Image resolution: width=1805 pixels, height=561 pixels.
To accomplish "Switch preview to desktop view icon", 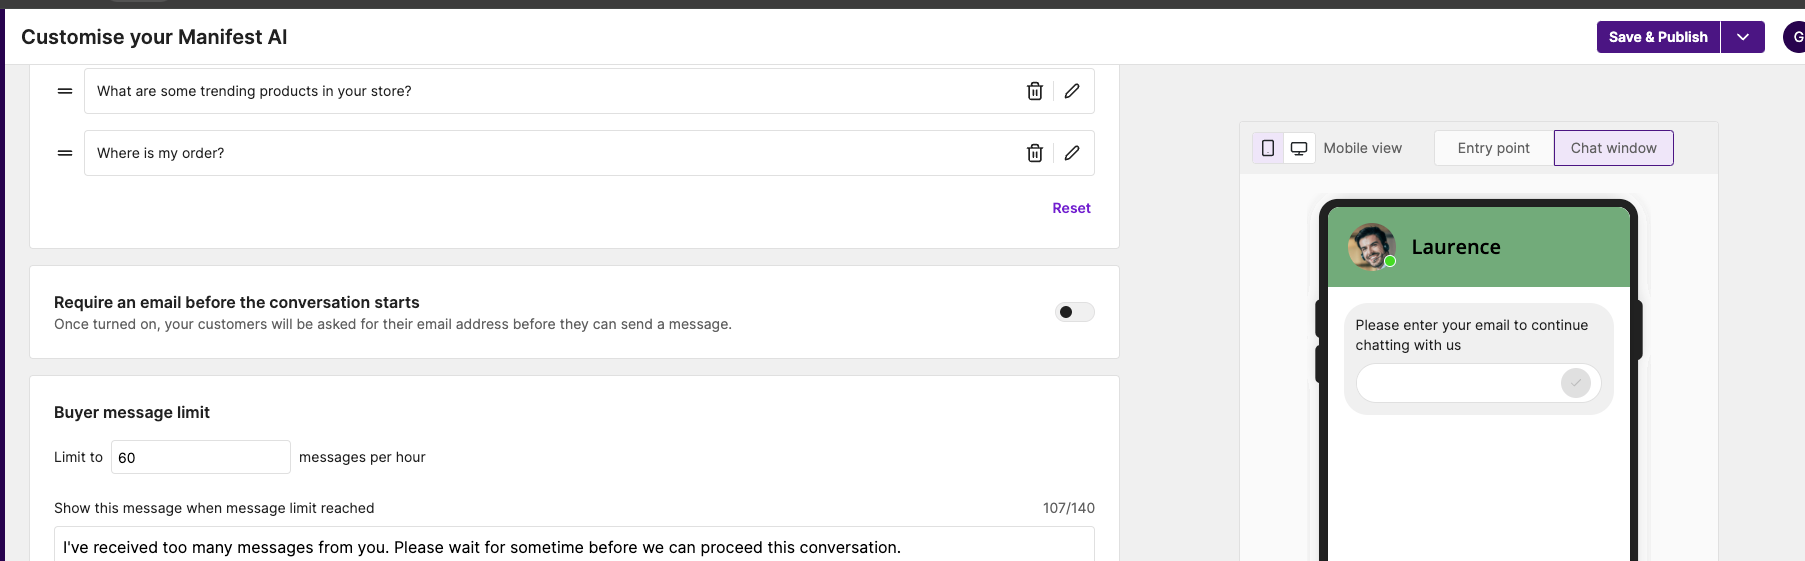I will tap(1299, 148).
